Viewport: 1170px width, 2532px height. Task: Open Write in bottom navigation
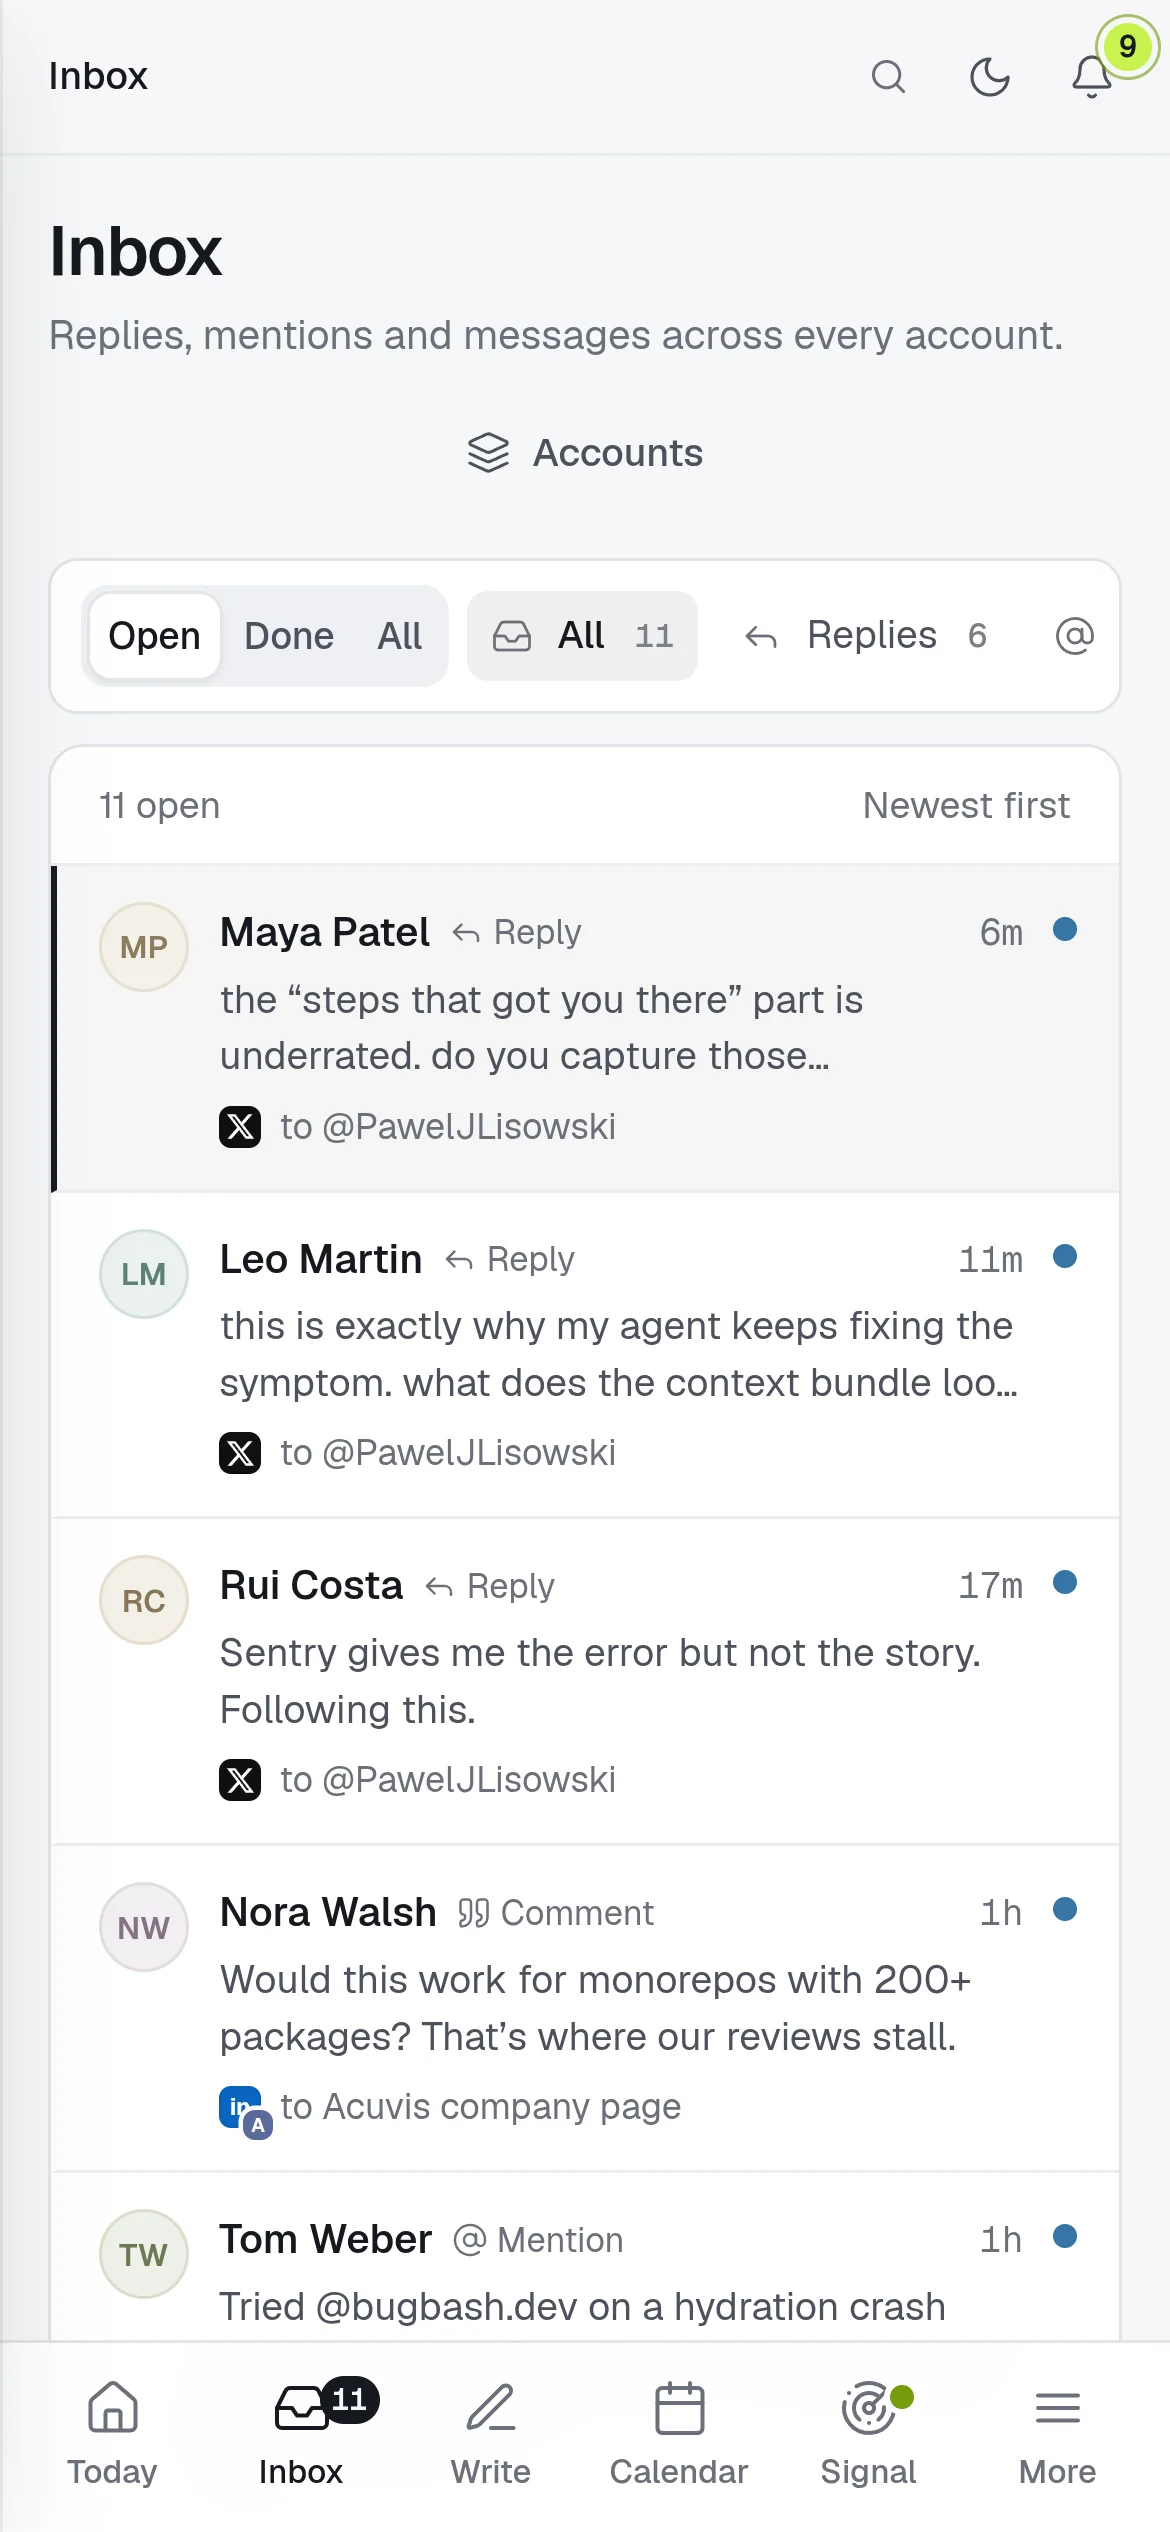[490, 2434]
